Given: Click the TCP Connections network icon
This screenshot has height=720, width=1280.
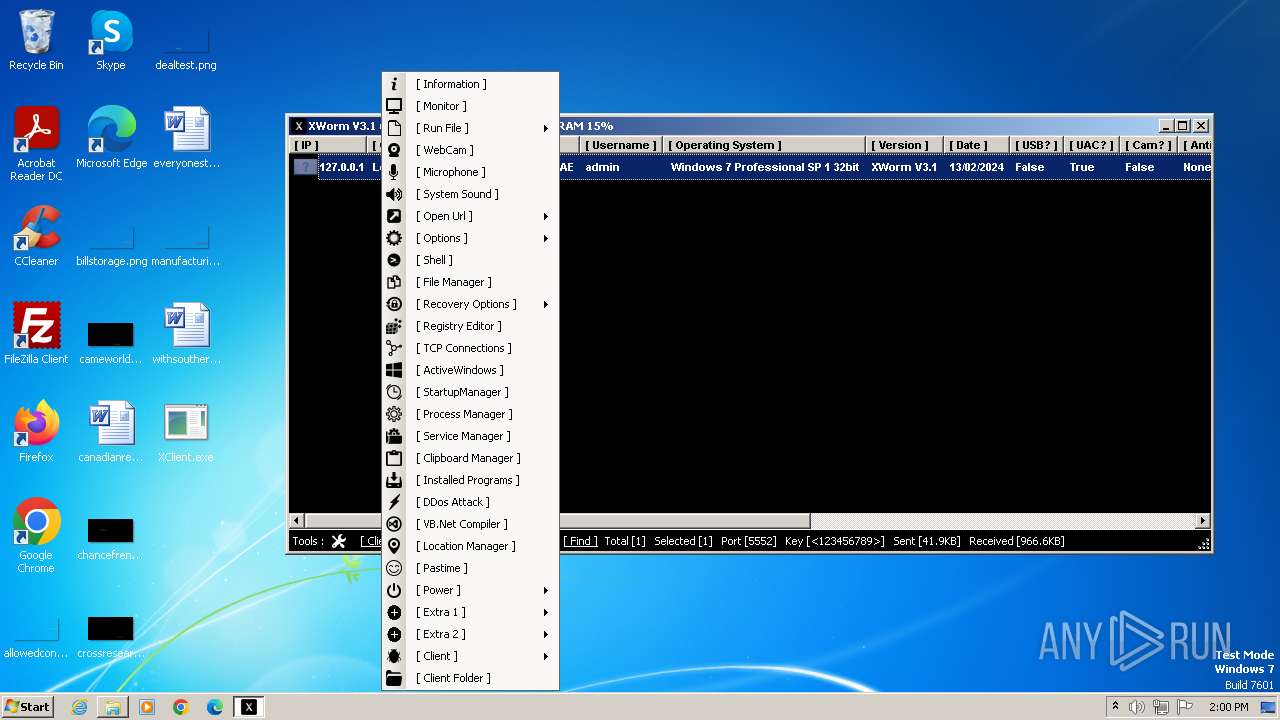Looking at the screenshot, I should (394, 348).
